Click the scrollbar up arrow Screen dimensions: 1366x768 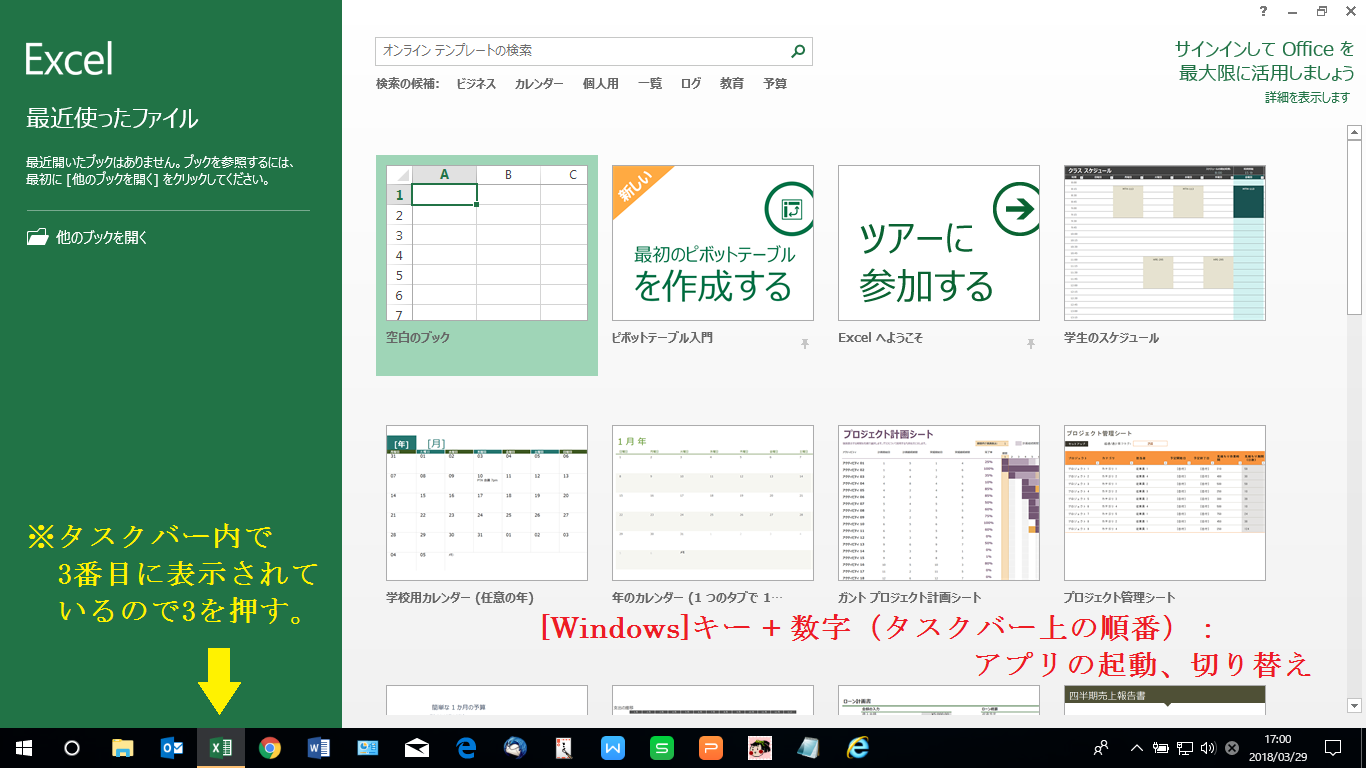click(1355, 131)
